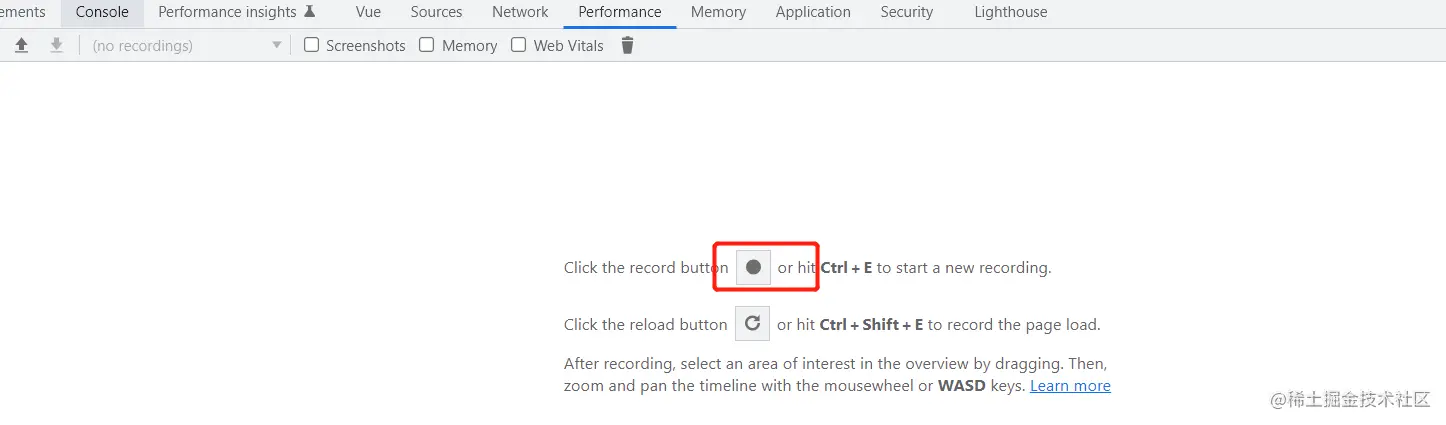Screen dimensions: 1446x425
Task: Open the Lighthouse tab
Action: [1011, 12]
